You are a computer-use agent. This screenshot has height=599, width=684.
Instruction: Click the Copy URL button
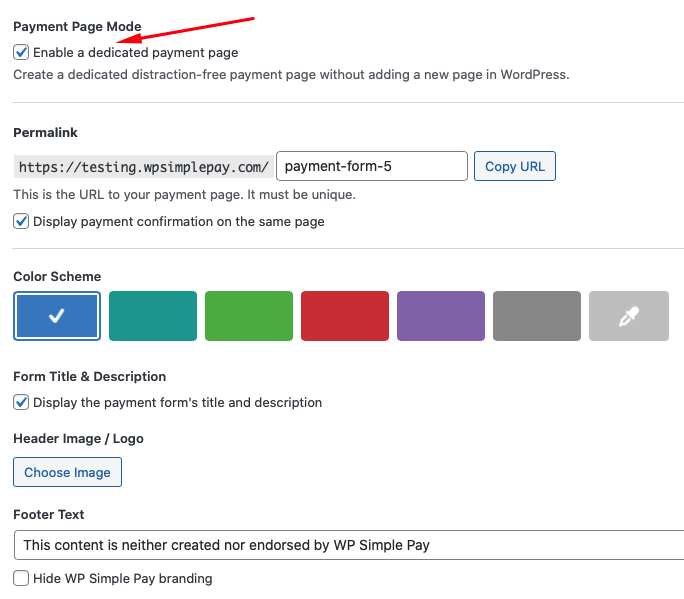(515, 166)
